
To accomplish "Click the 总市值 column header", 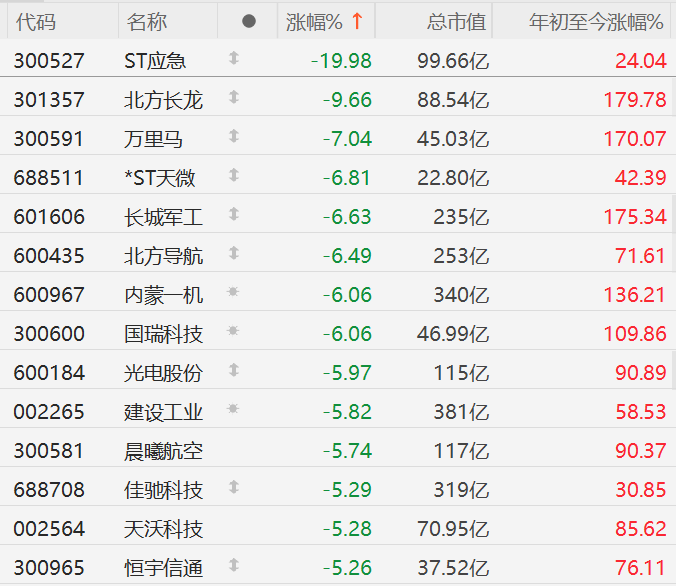I will pos(456,22).
